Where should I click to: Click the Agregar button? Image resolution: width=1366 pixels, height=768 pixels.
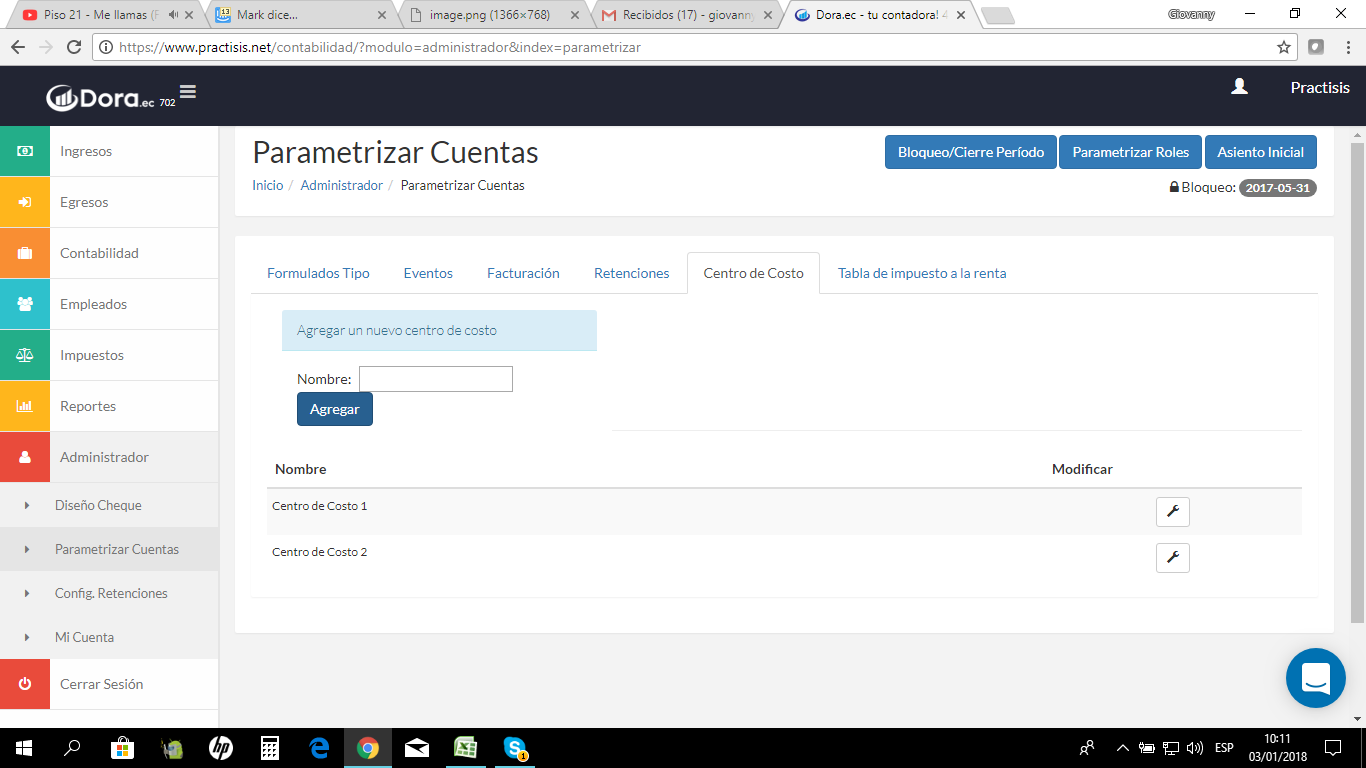point(335,409)
